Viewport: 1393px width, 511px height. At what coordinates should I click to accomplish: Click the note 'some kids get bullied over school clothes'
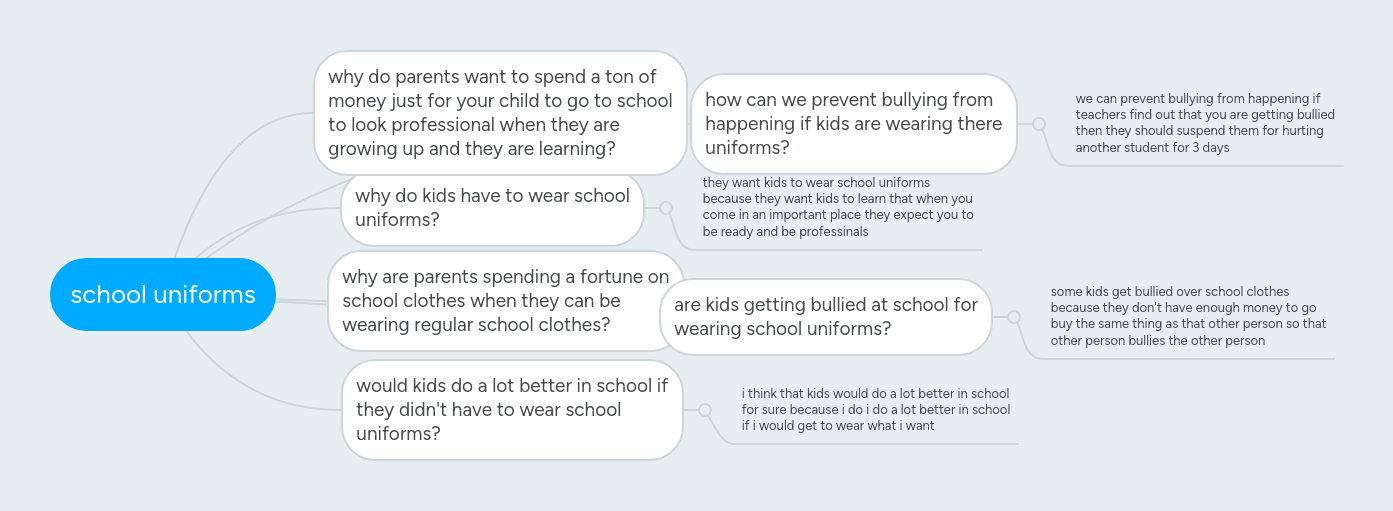coord(1187,316)
